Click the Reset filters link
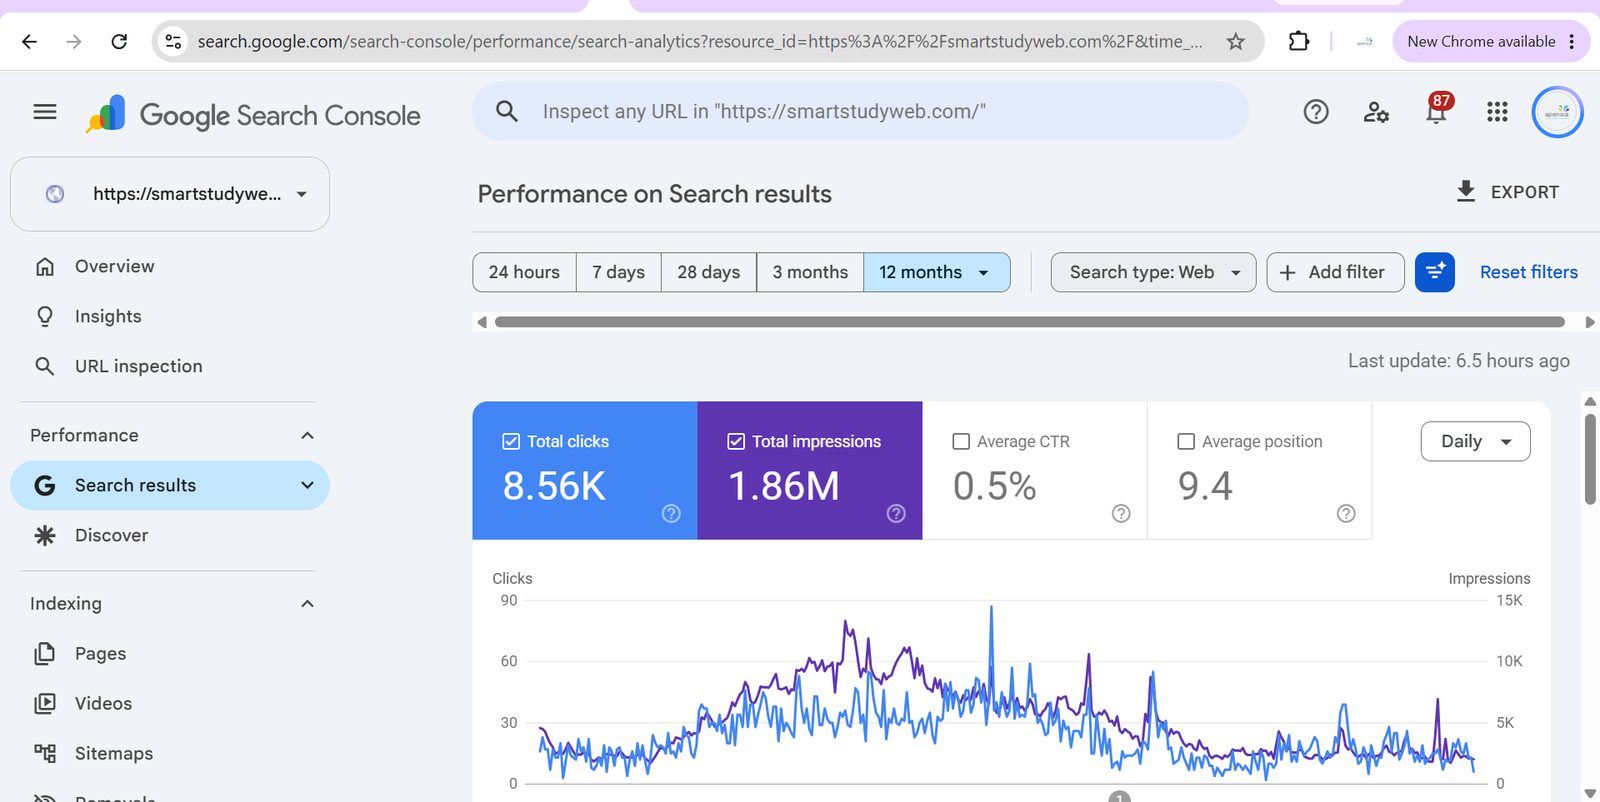Image resolution: width=1600 pixels, height=802 pixels. click(x=1528, y=272)
